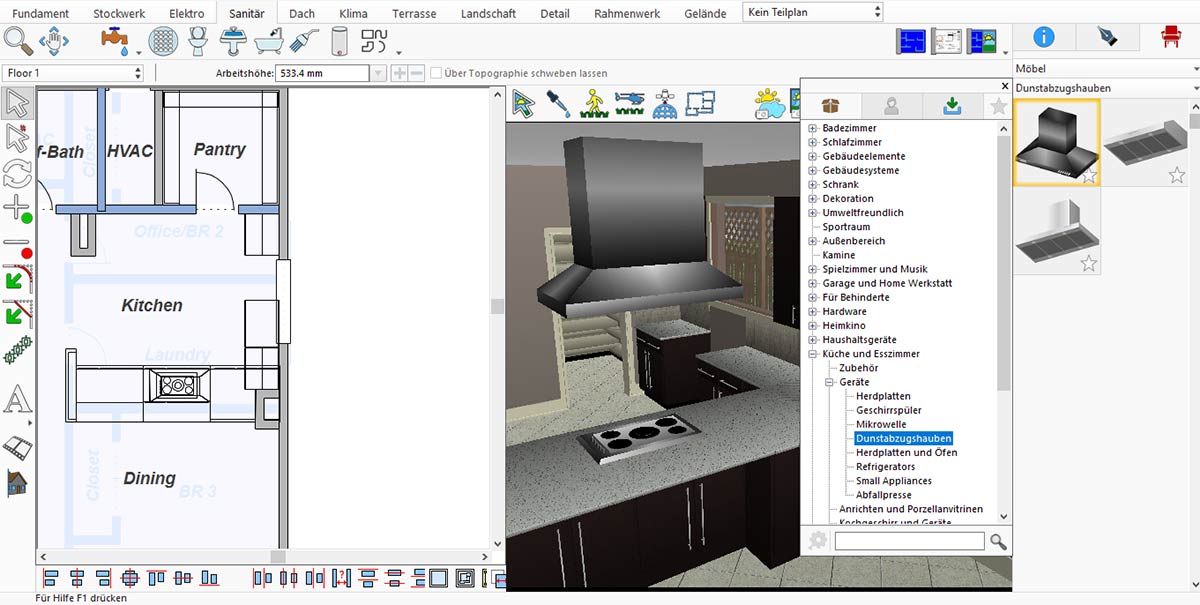Expand the Badezimmer tree node

tap(813, 129)
